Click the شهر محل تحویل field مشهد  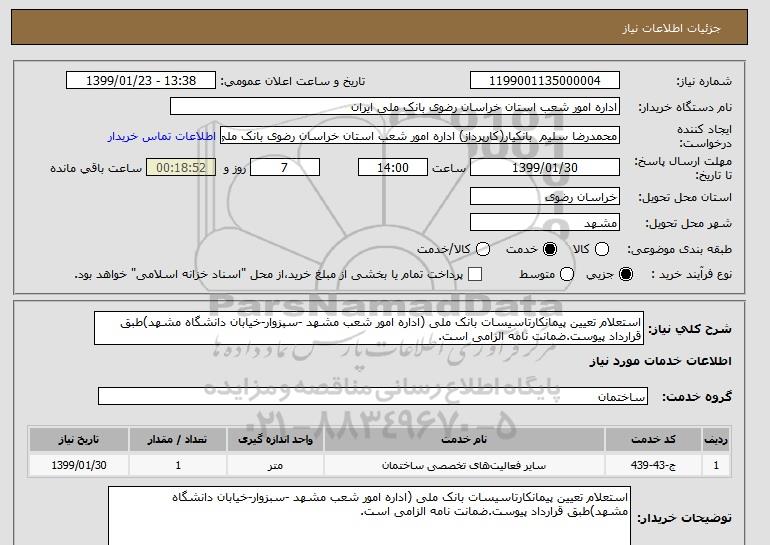pyautogui.click(x=545, y=222)
